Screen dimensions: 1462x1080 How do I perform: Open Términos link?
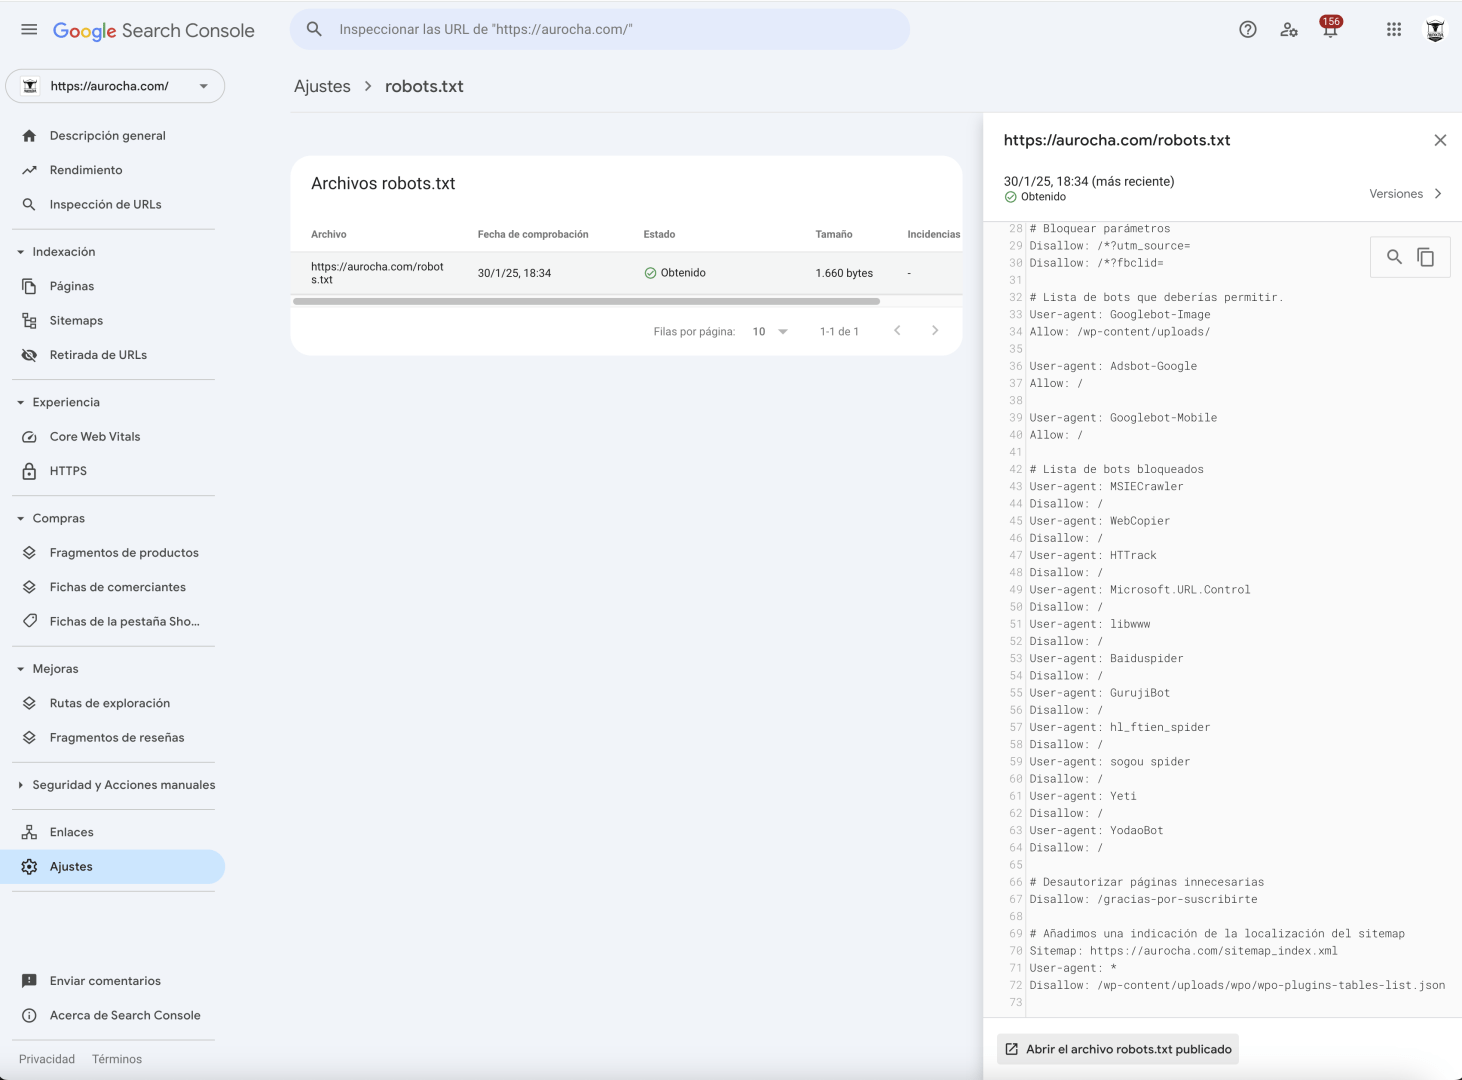[117, 1059]
